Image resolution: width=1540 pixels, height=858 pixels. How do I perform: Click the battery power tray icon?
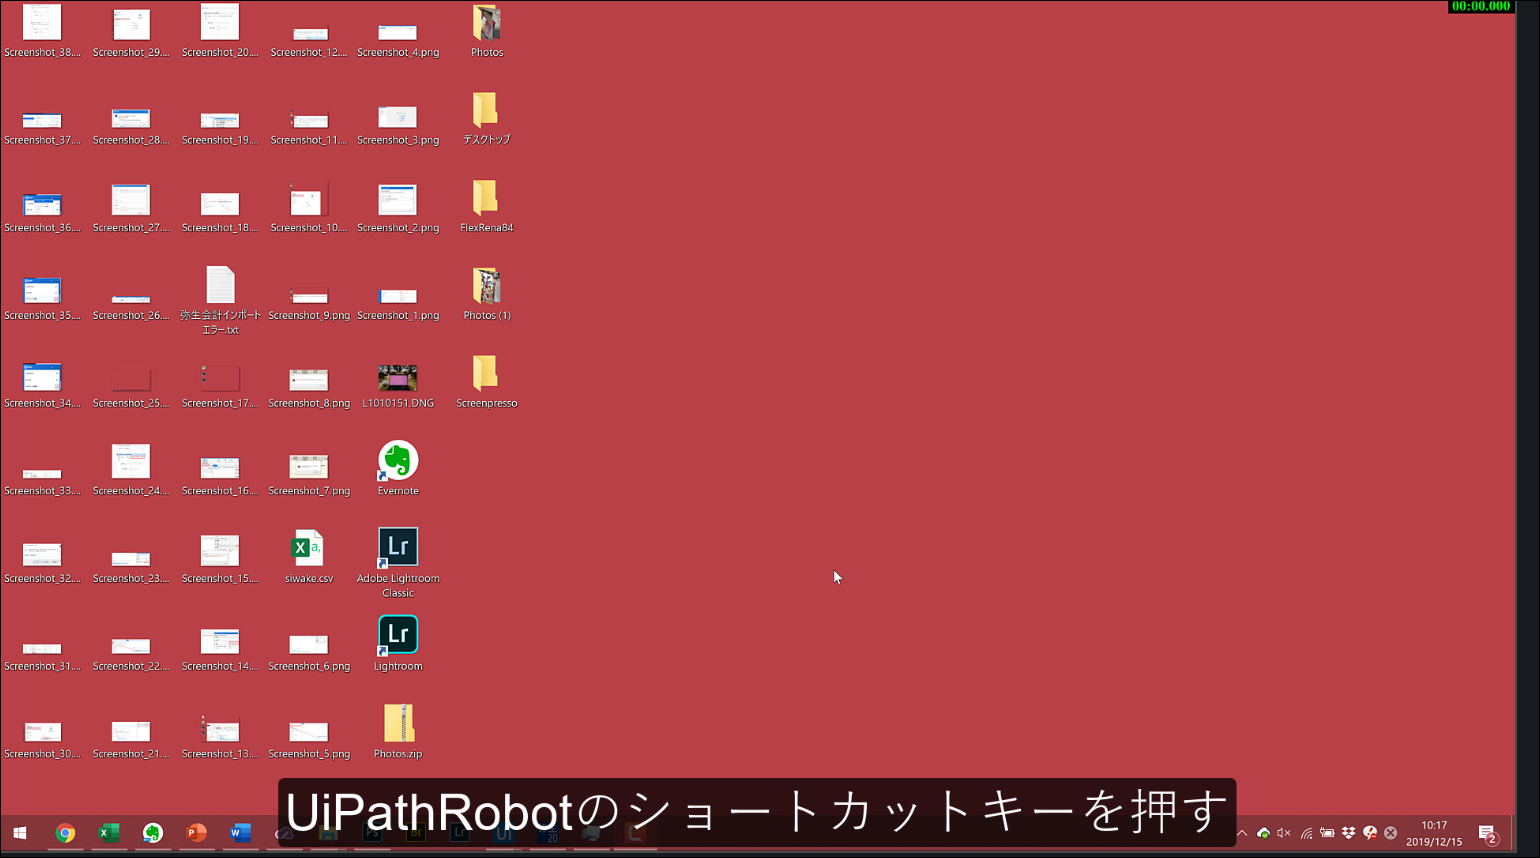click(1327, 833)
